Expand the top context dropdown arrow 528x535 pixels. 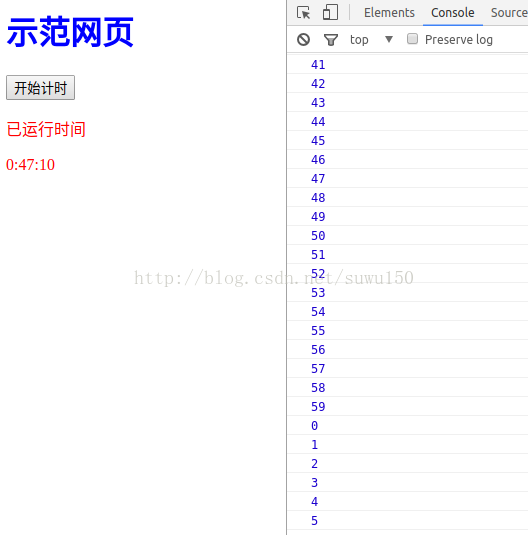[389, 39]
